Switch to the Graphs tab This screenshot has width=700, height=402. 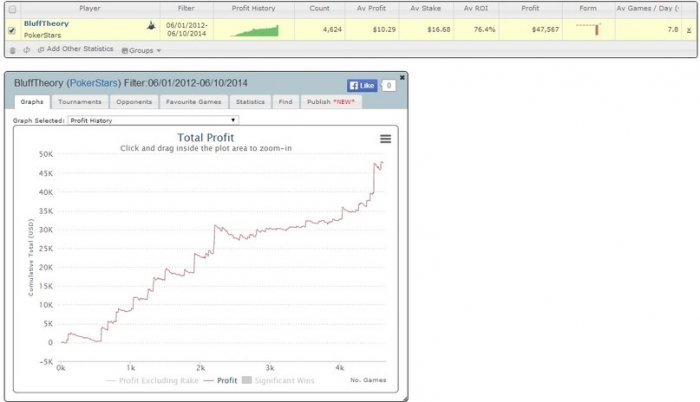(32, 102)
